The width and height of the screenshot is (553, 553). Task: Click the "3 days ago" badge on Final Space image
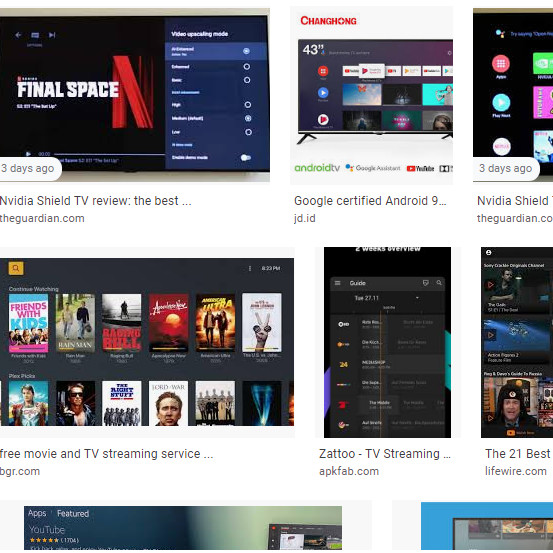(30, 169)
